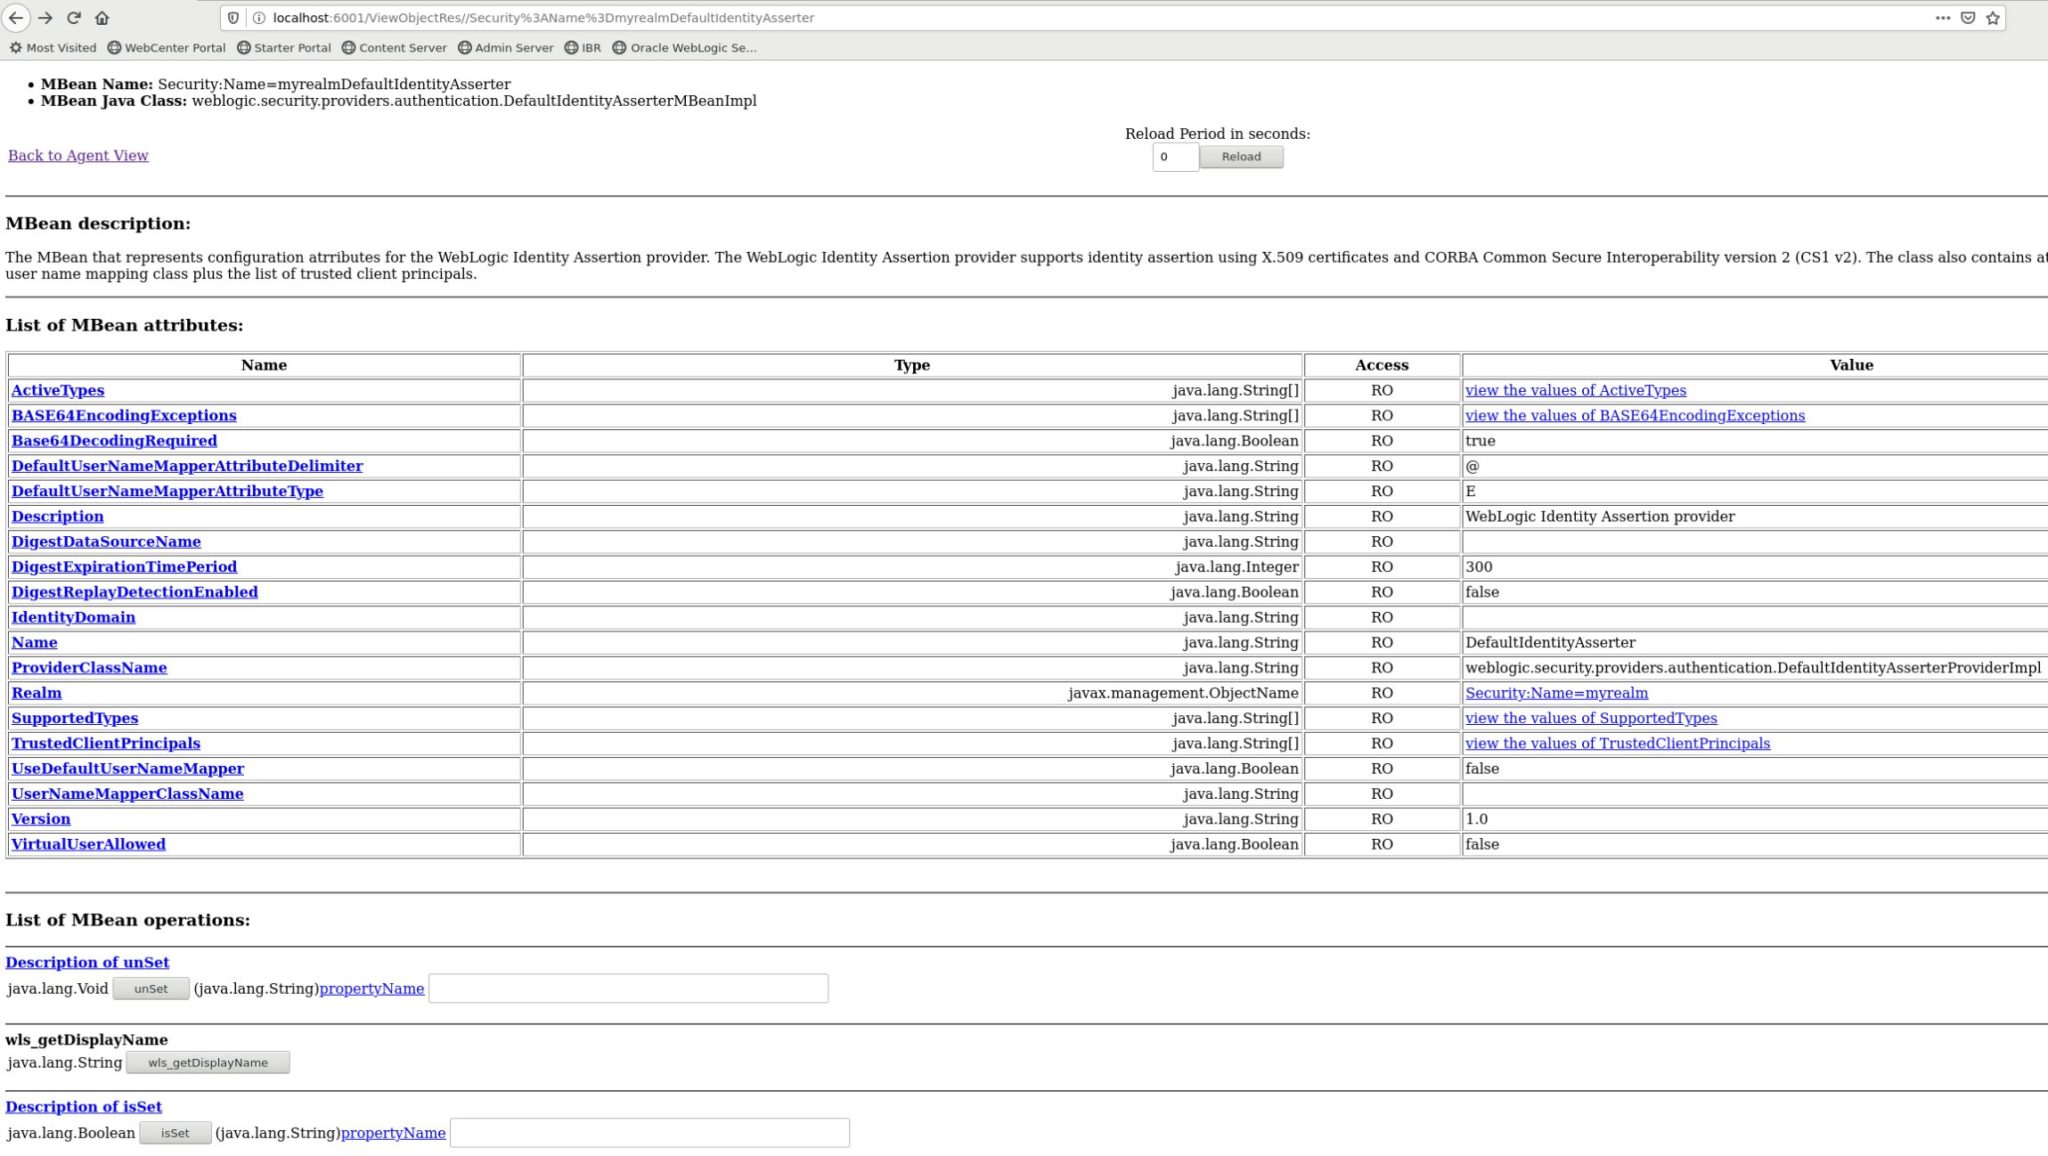Select the 300 value for DigestExpirationTimePeriod
2048x1156 pixels.
[x=1478, y=566]
